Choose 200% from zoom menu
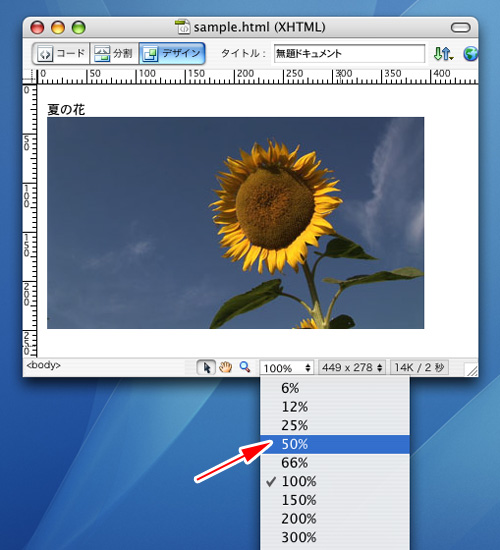Viewport: 500px width, 550px height. coord(335,519)
